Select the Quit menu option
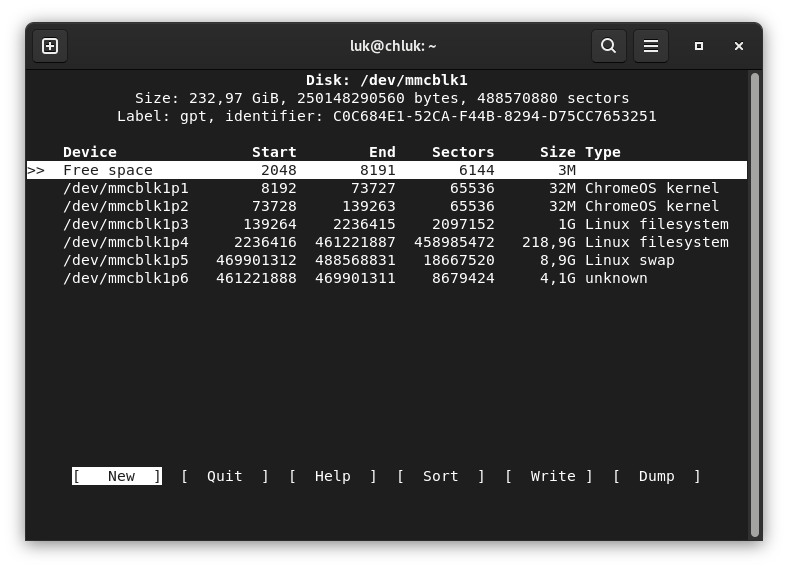The height and width of the screenshot is (569, 788). coord(225,476)
